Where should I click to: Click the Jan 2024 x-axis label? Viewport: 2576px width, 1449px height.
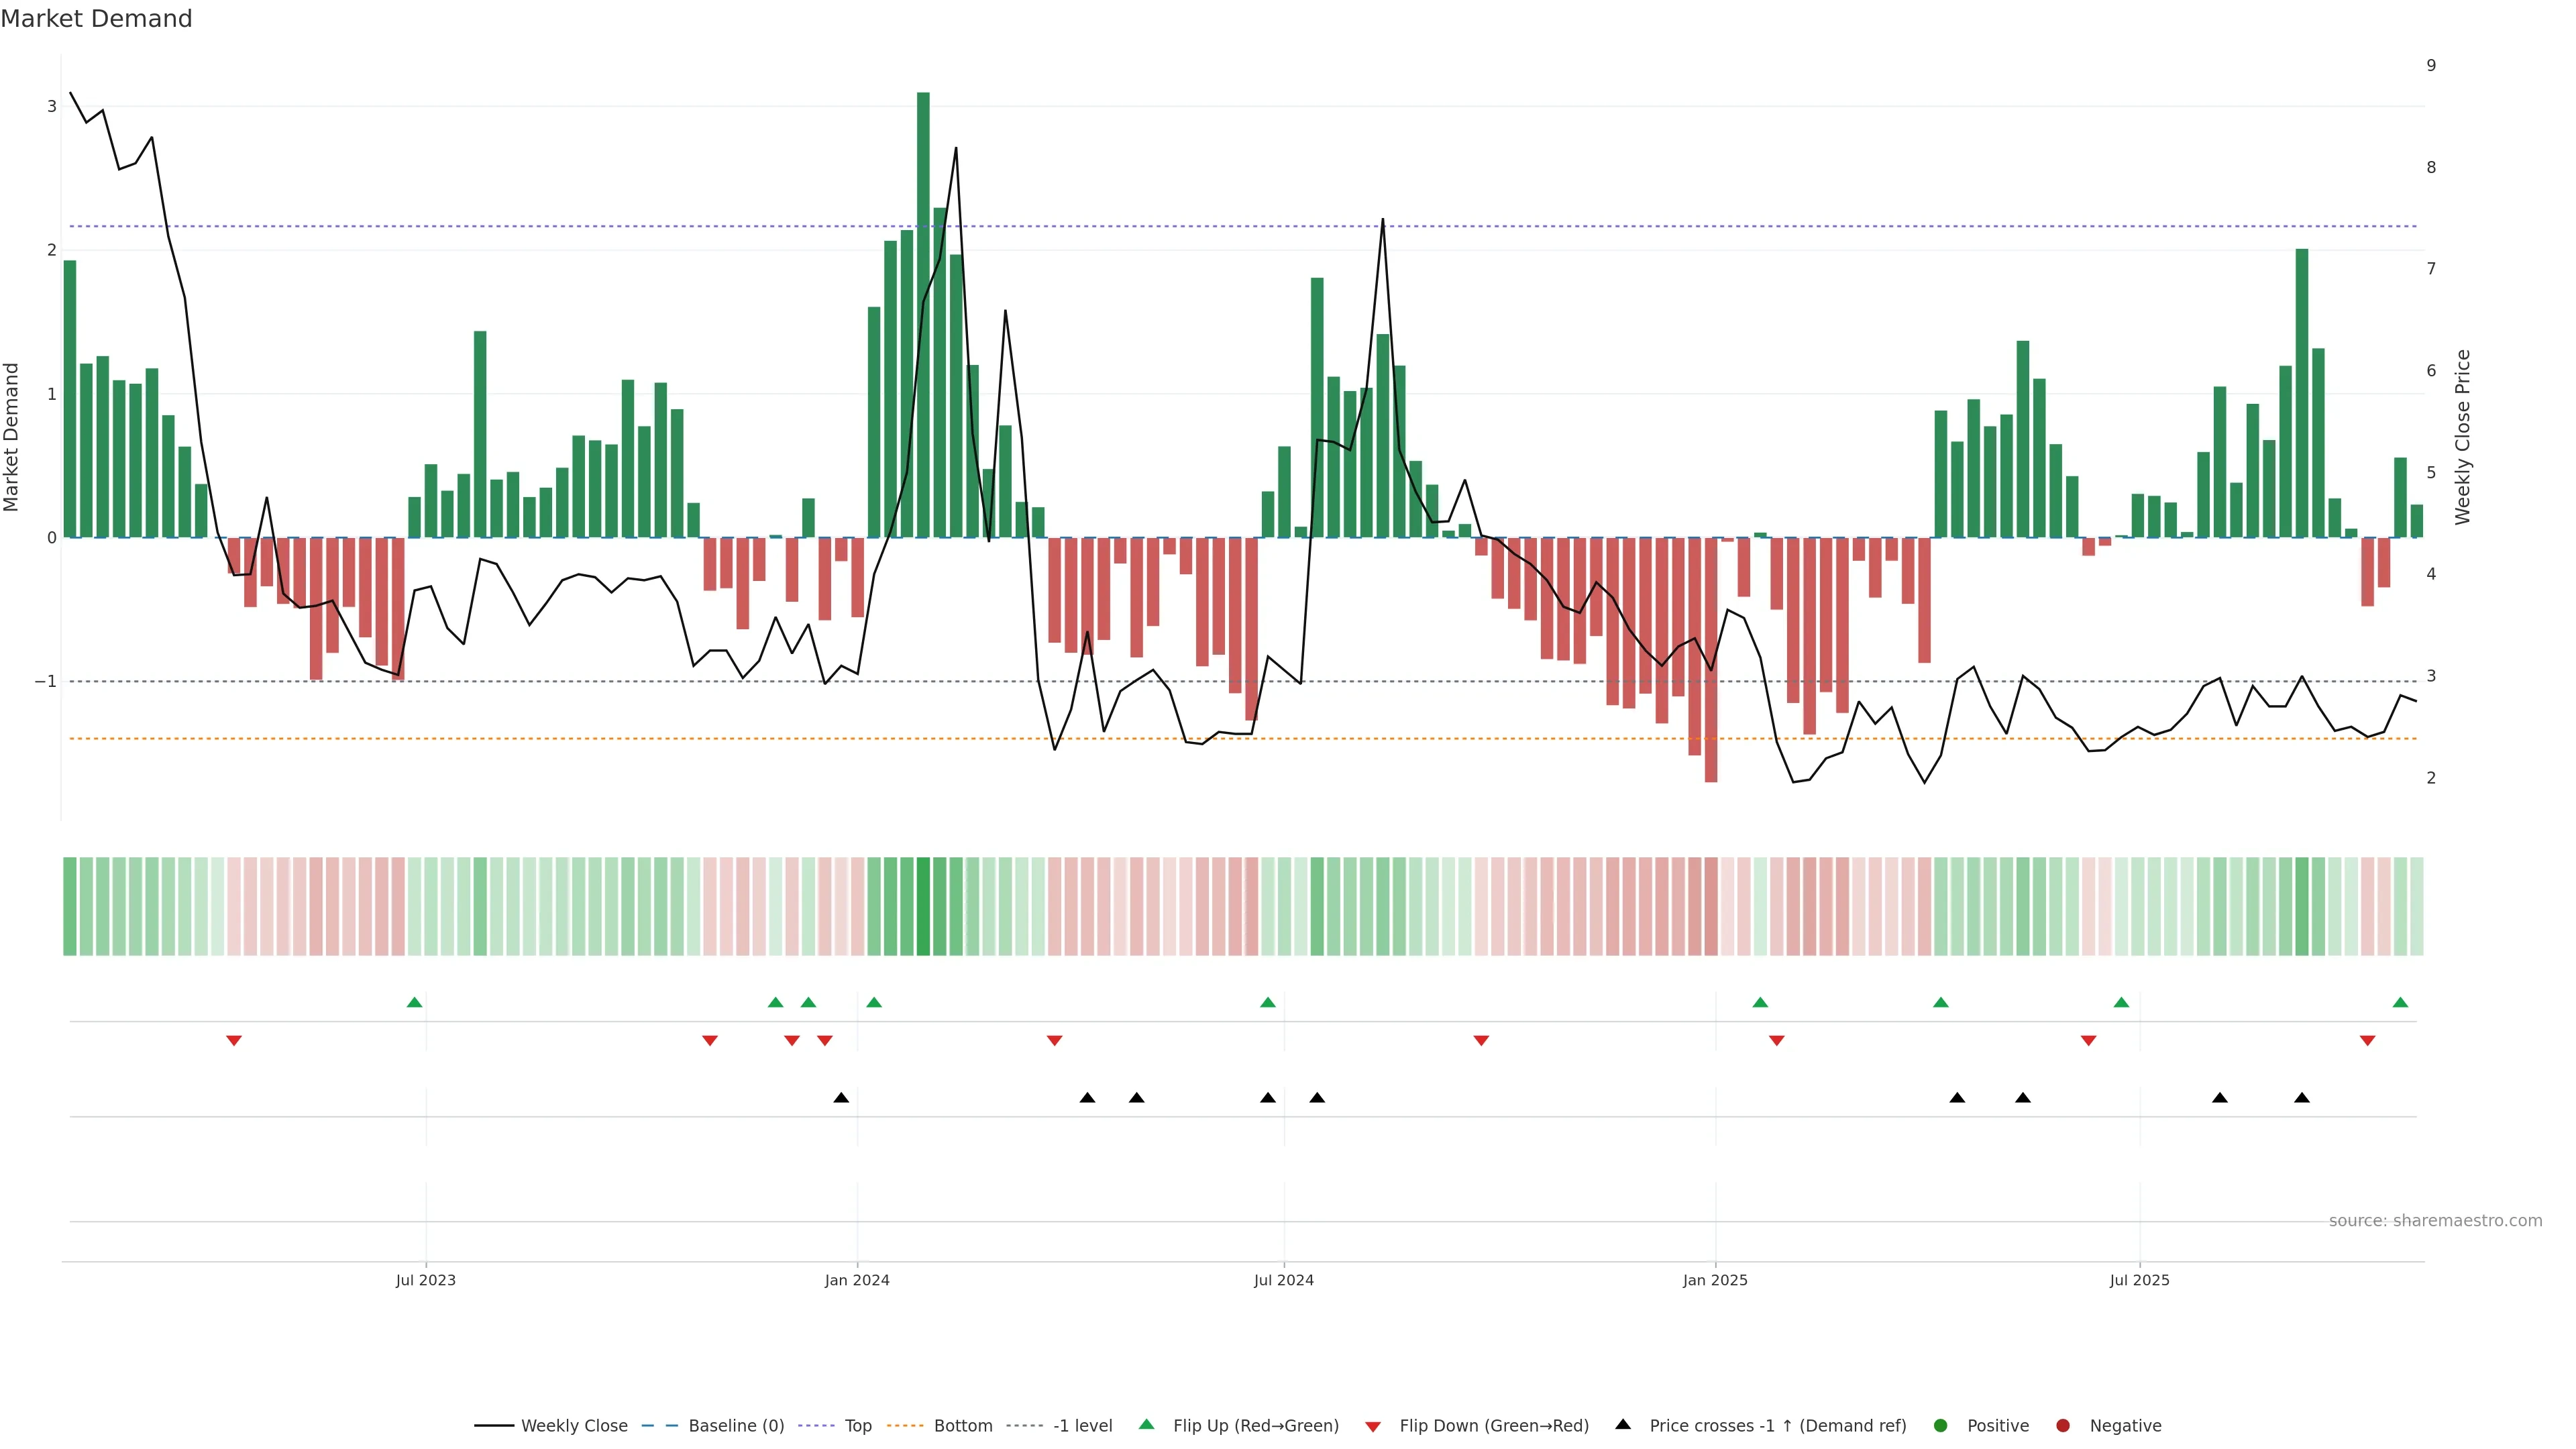point(857,1280)
